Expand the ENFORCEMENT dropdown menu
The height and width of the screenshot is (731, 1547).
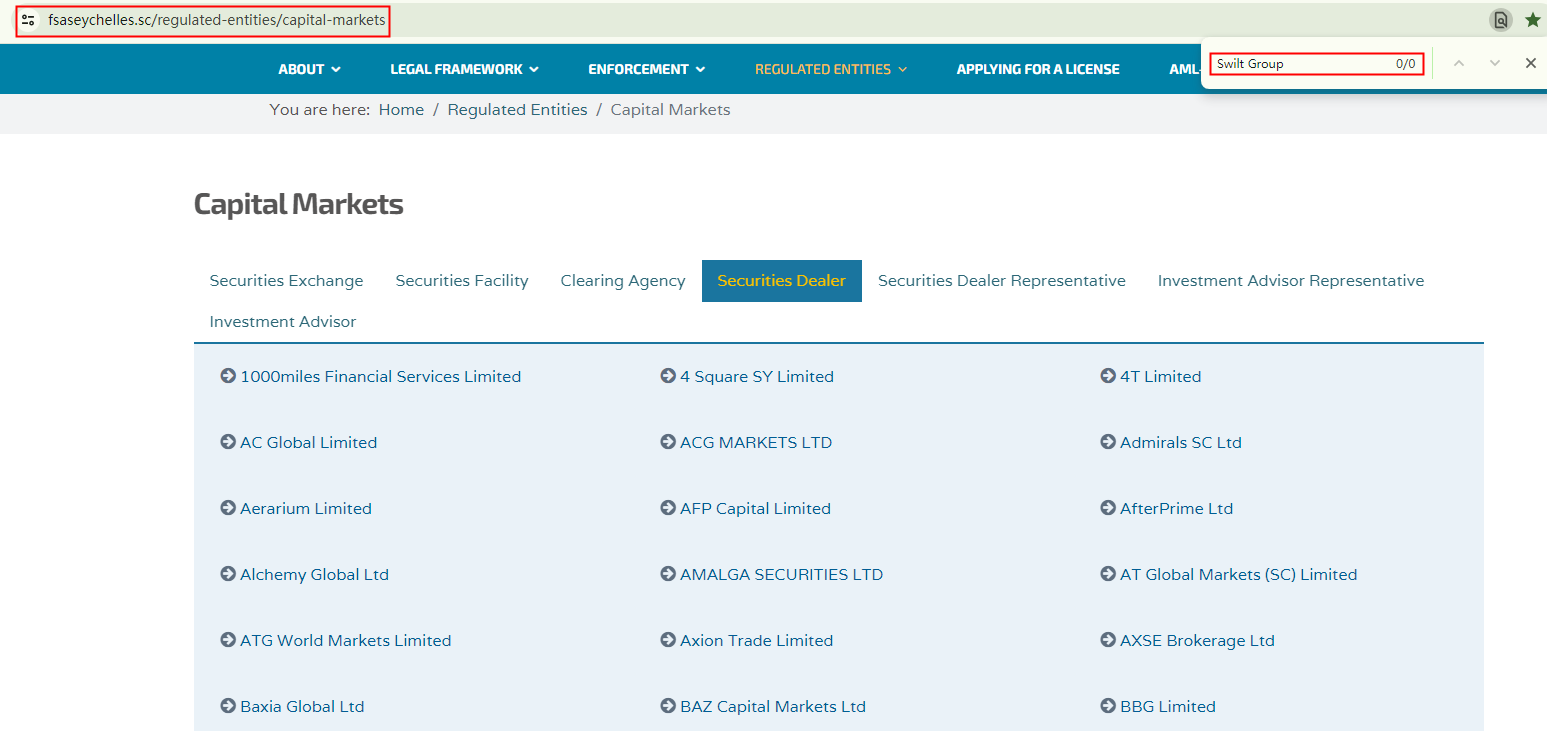click(x=646, y=69)
